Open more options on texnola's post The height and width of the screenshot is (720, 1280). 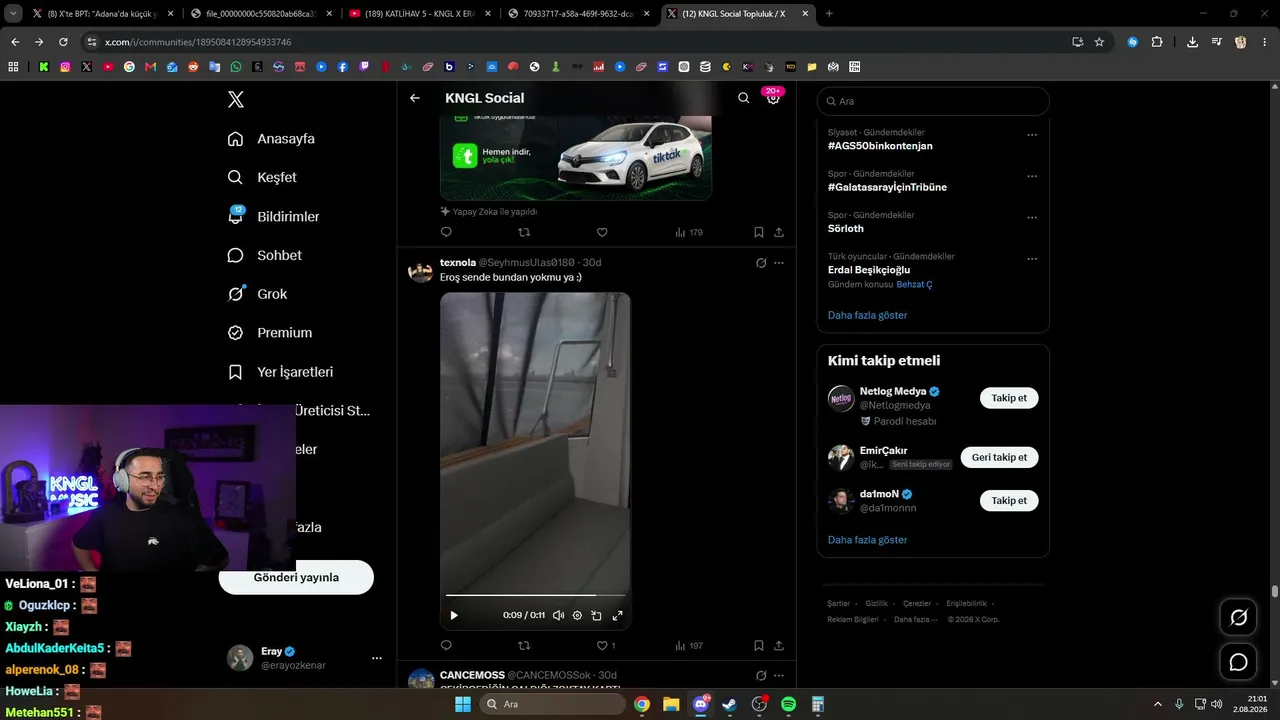click(x=779, y=263)
